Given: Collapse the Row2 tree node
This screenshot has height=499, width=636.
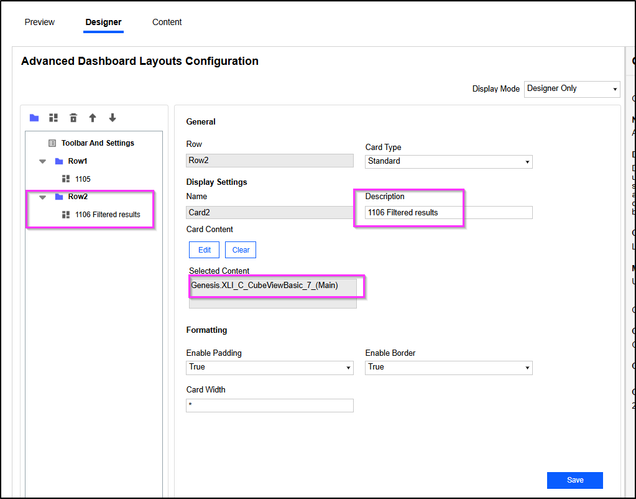Looking at the screenshot, I should 43,197.
